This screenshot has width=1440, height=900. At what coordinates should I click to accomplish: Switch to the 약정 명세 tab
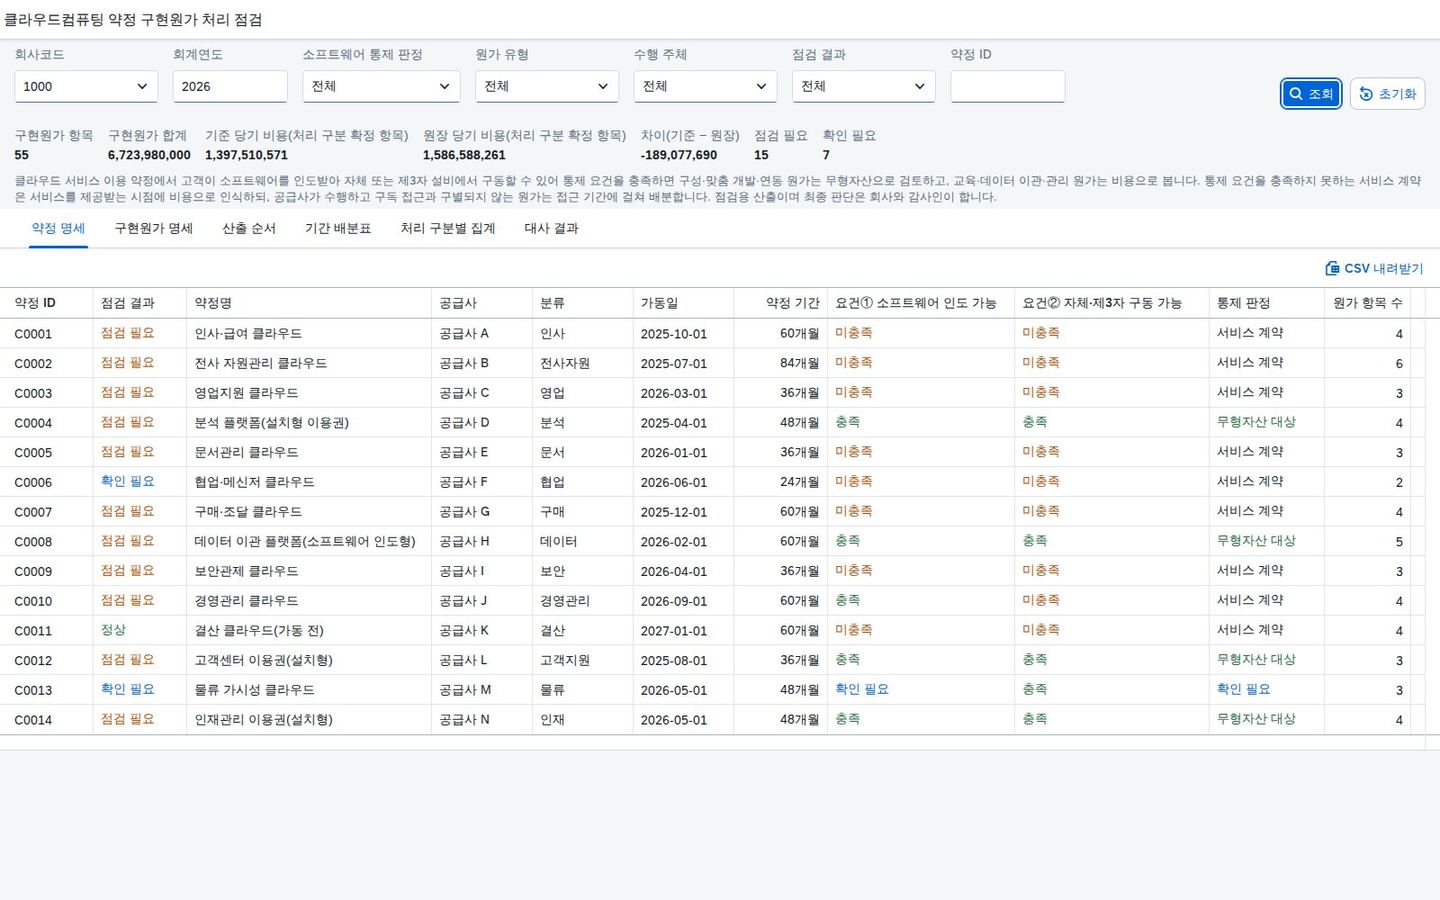[58, 228]
